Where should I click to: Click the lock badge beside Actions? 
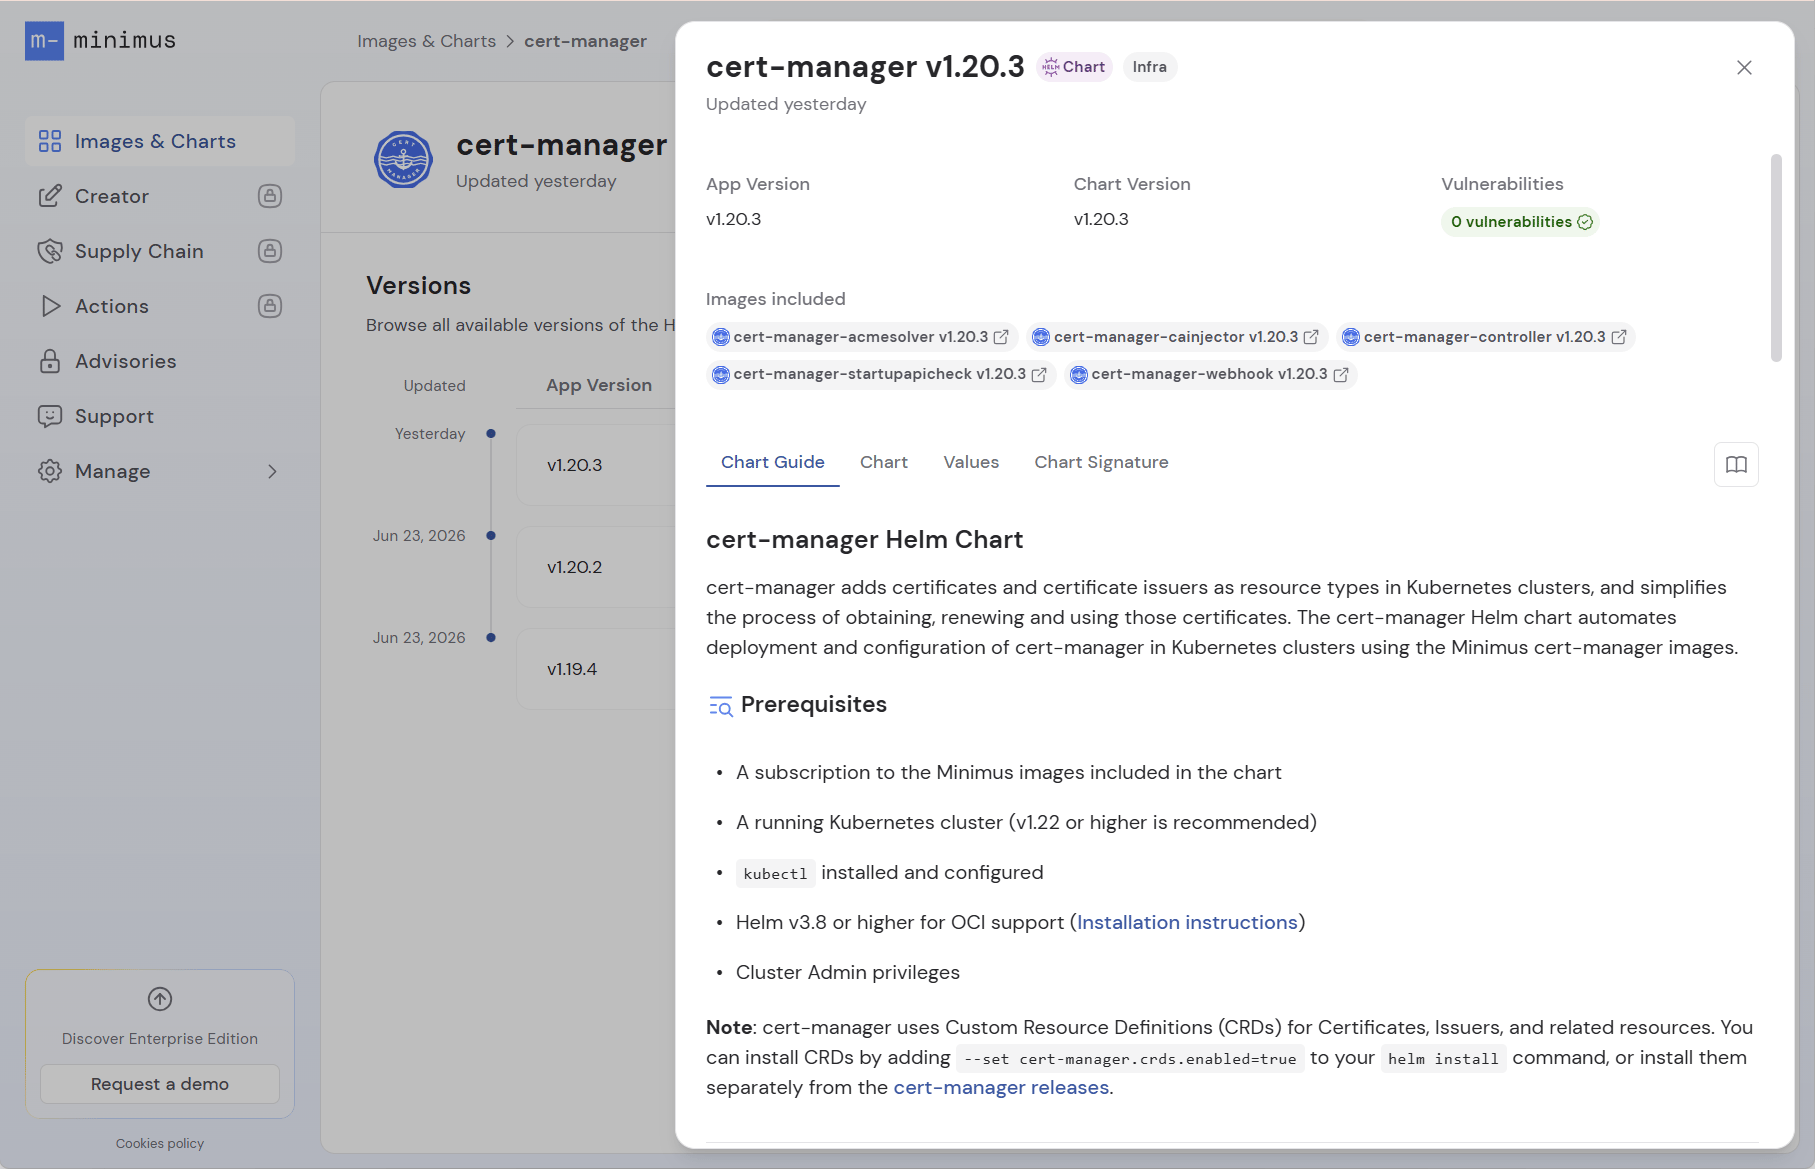pyautogui.click(x=270, y=306)
